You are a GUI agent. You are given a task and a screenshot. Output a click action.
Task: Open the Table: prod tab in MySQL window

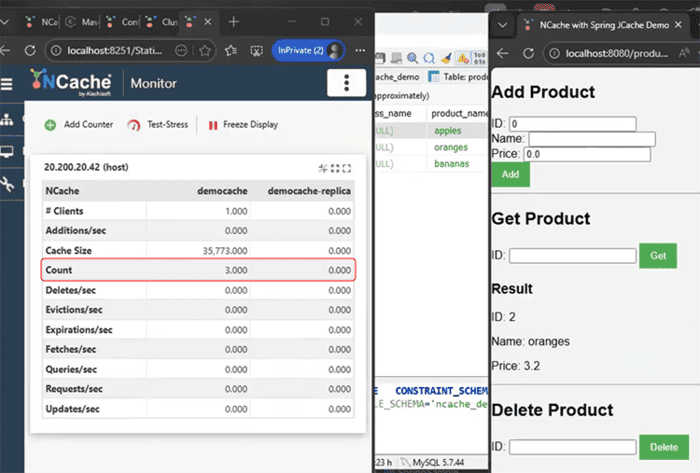[x=457, y=77]
